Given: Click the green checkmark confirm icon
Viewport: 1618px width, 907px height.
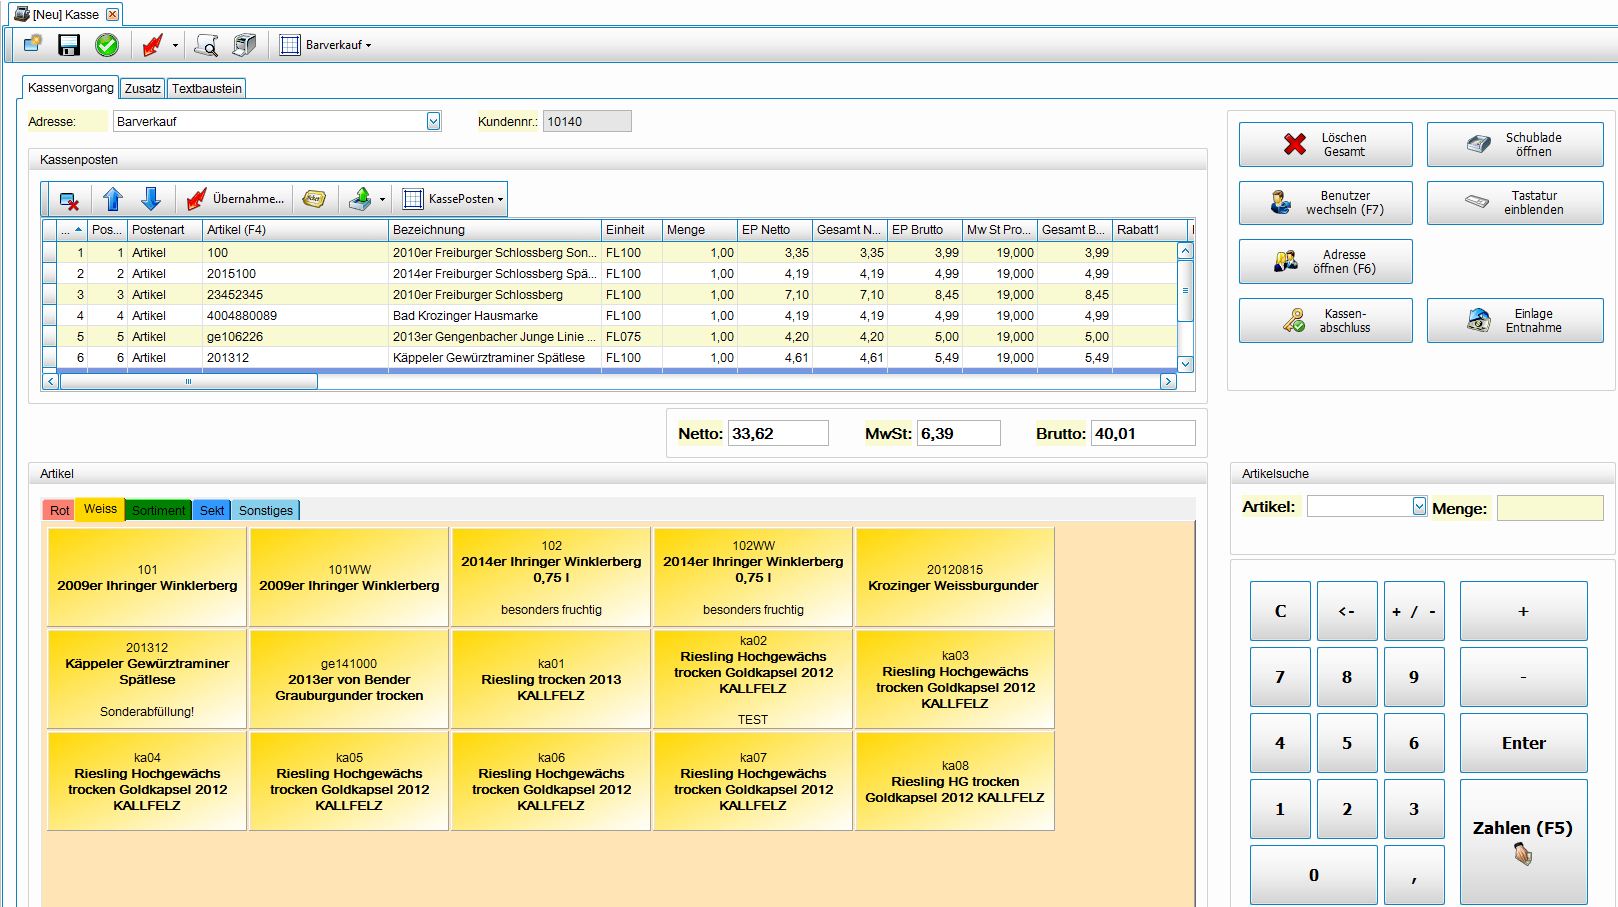Looking at the screenshot, I should 107,45.
